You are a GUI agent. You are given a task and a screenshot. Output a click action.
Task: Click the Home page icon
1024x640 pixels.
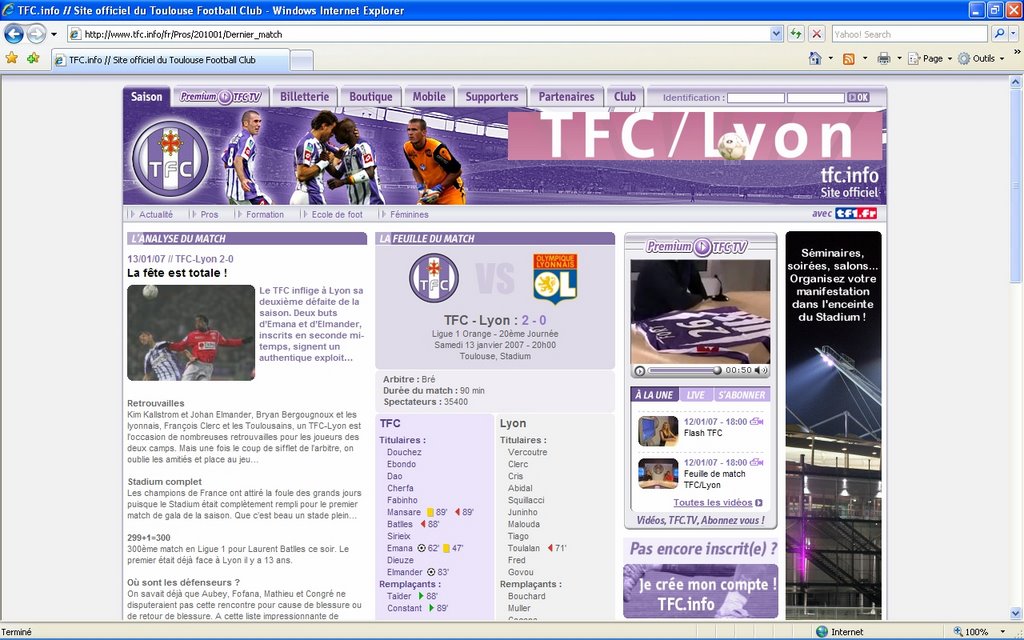click(x=815, y=58)
